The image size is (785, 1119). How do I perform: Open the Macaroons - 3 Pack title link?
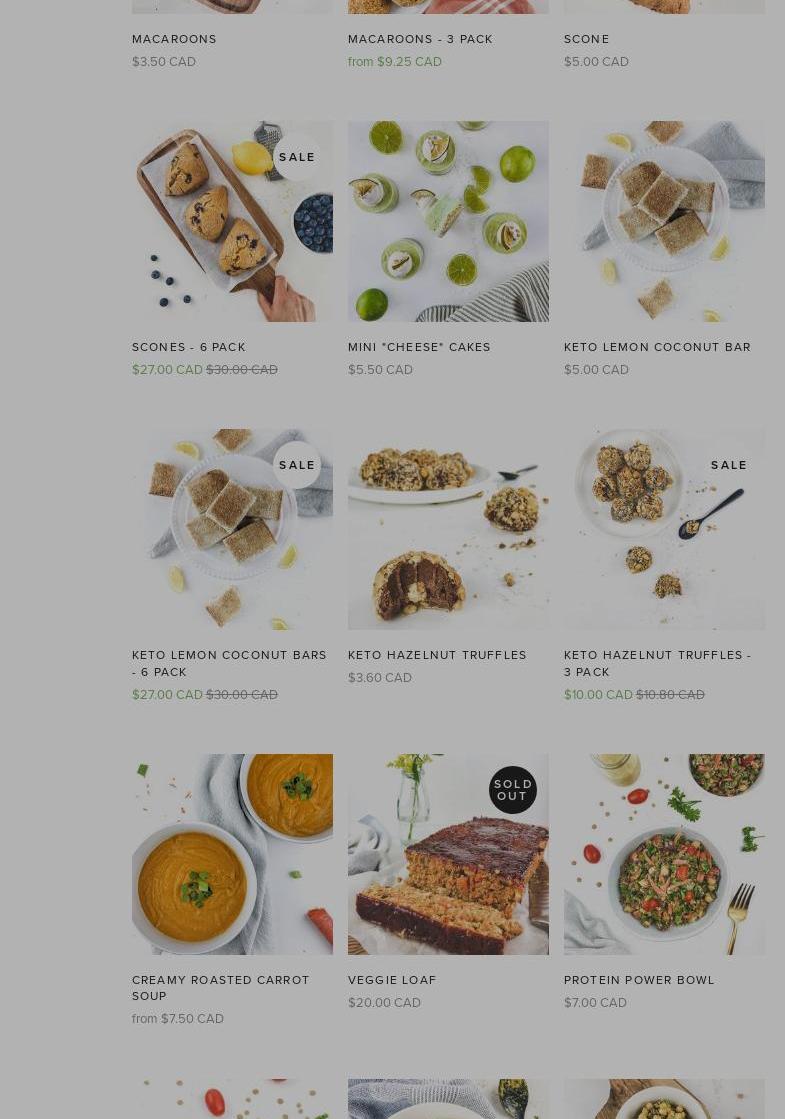point(420,39)
